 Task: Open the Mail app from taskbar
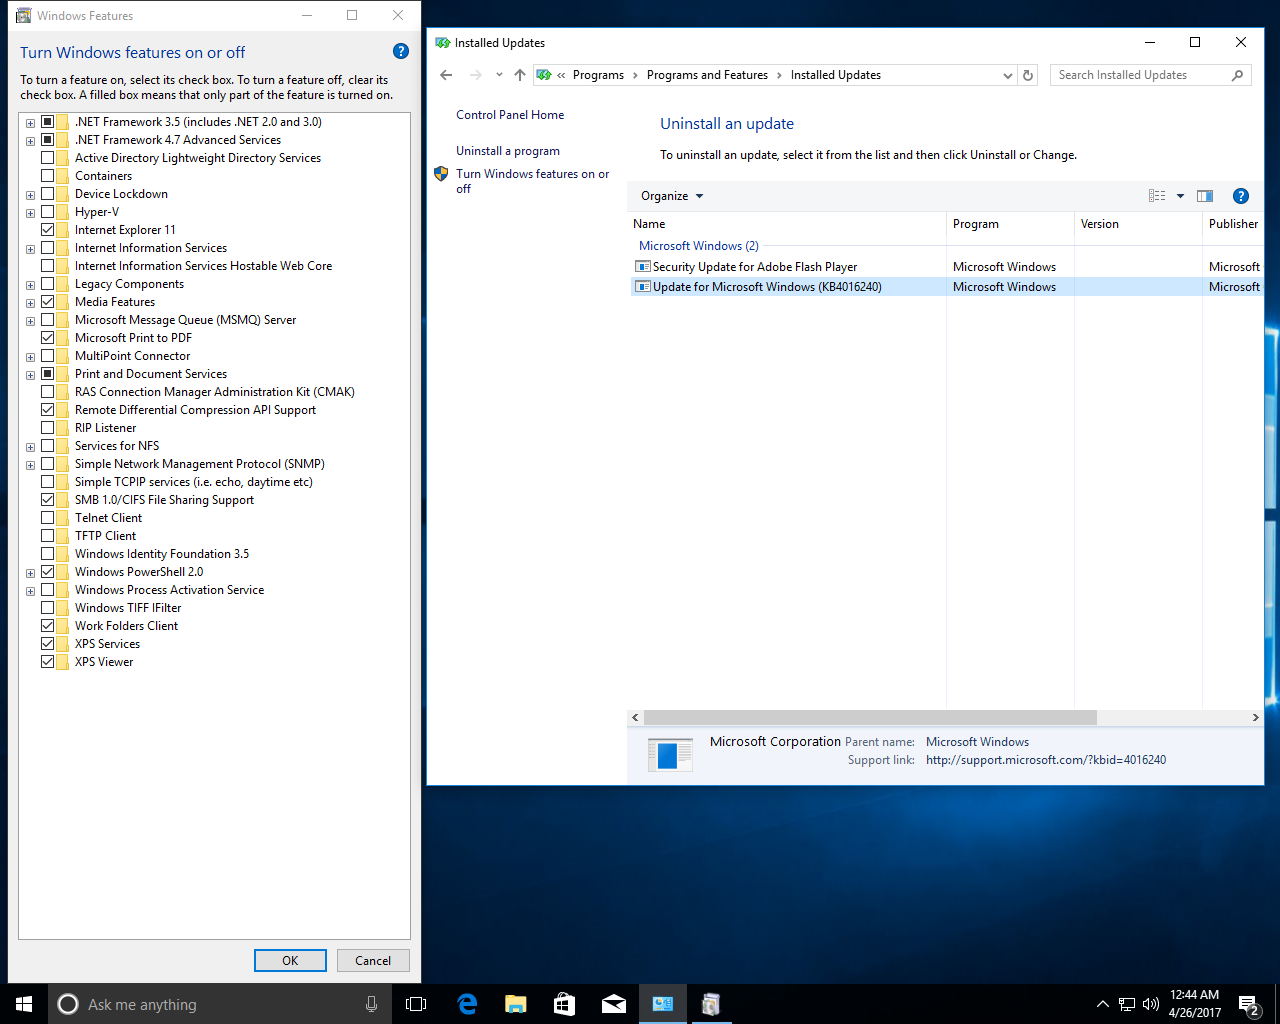[614, 1004]
